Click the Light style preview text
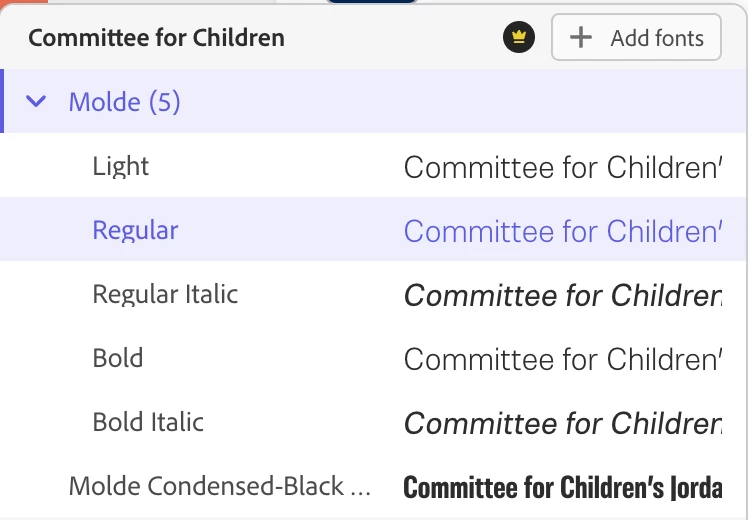 coord(562,167)
